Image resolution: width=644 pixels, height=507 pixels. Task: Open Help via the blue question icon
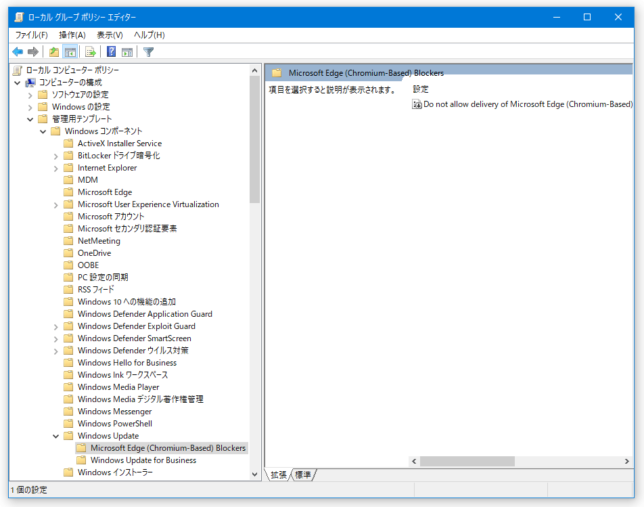tap(111, 52)
